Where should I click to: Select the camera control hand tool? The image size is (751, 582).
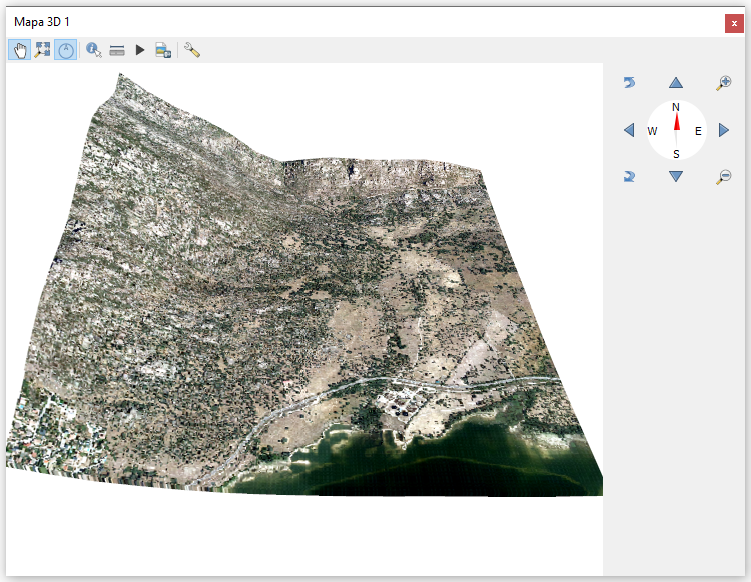(x=19, y=50)
